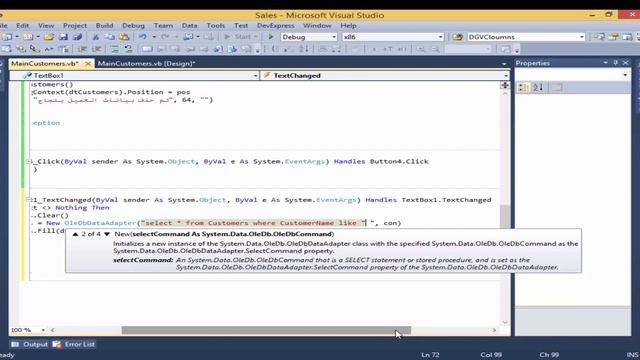
Task: Click the Toggle Bookmark icon in text editor toolbar
Action: click(x=147, y=49)
